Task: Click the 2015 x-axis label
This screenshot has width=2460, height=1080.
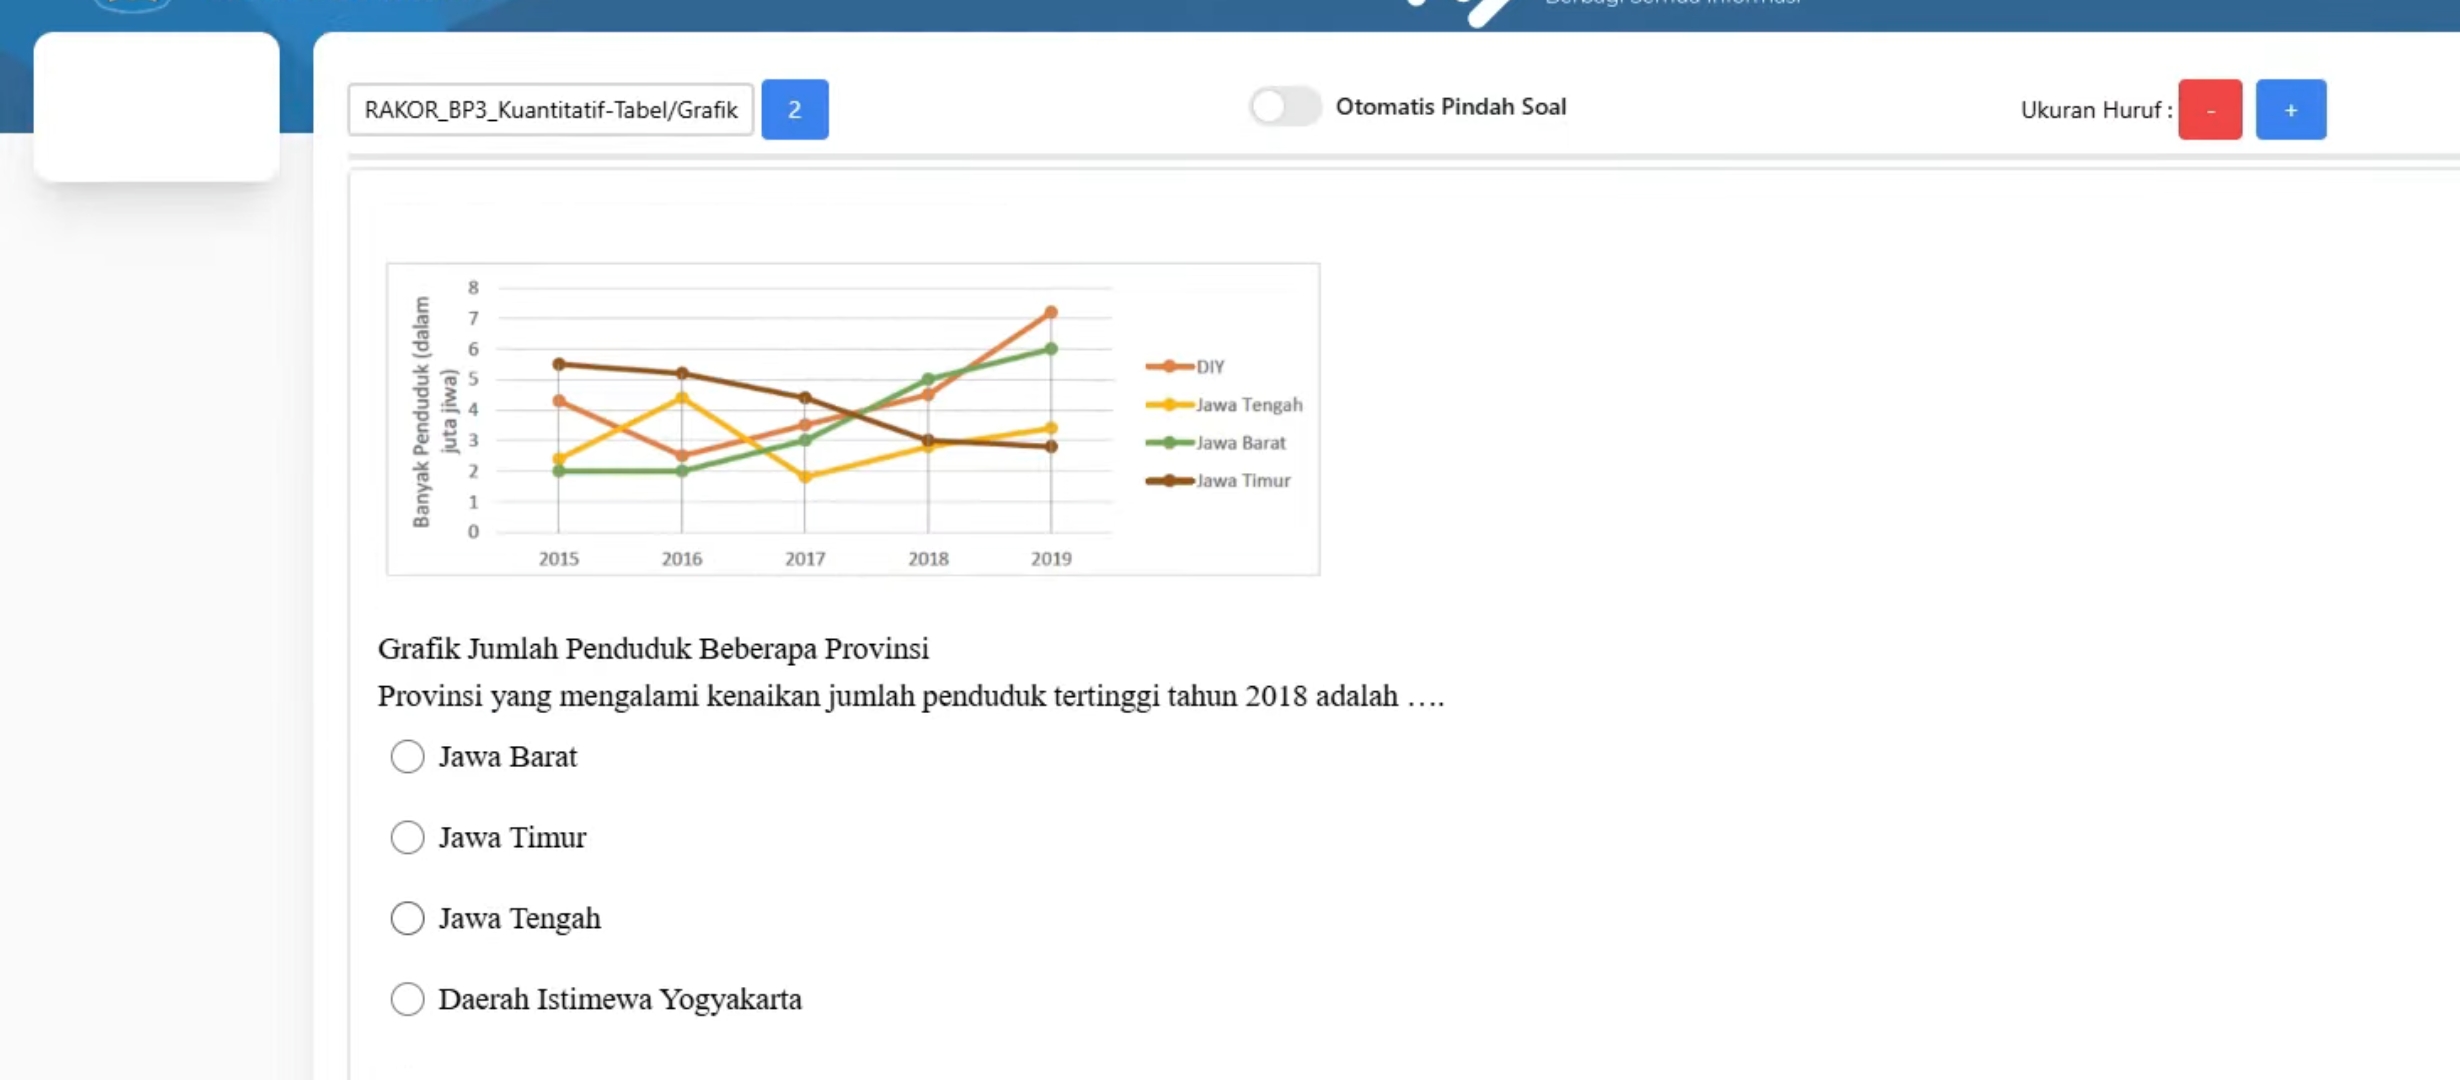Action: [559, 559]
